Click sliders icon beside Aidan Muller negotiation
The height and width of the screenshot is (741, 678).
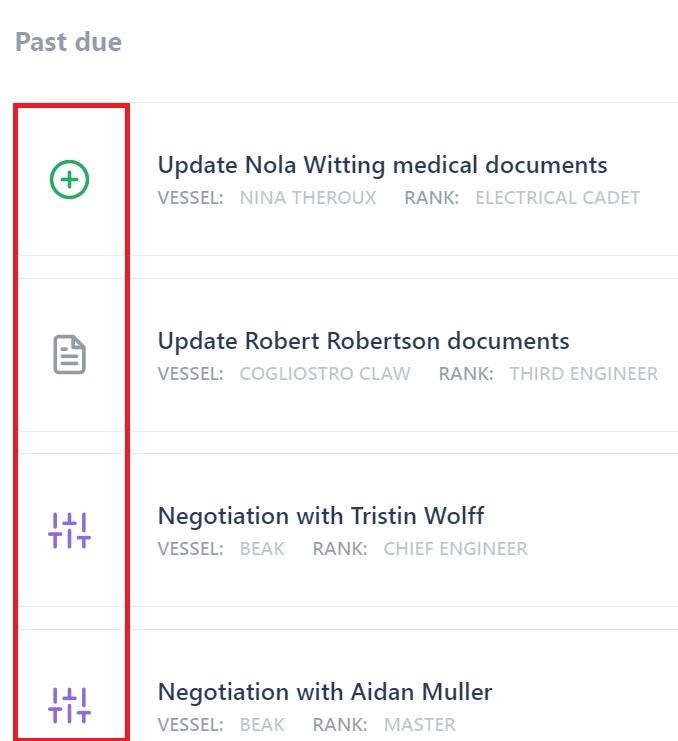(70, 705)
